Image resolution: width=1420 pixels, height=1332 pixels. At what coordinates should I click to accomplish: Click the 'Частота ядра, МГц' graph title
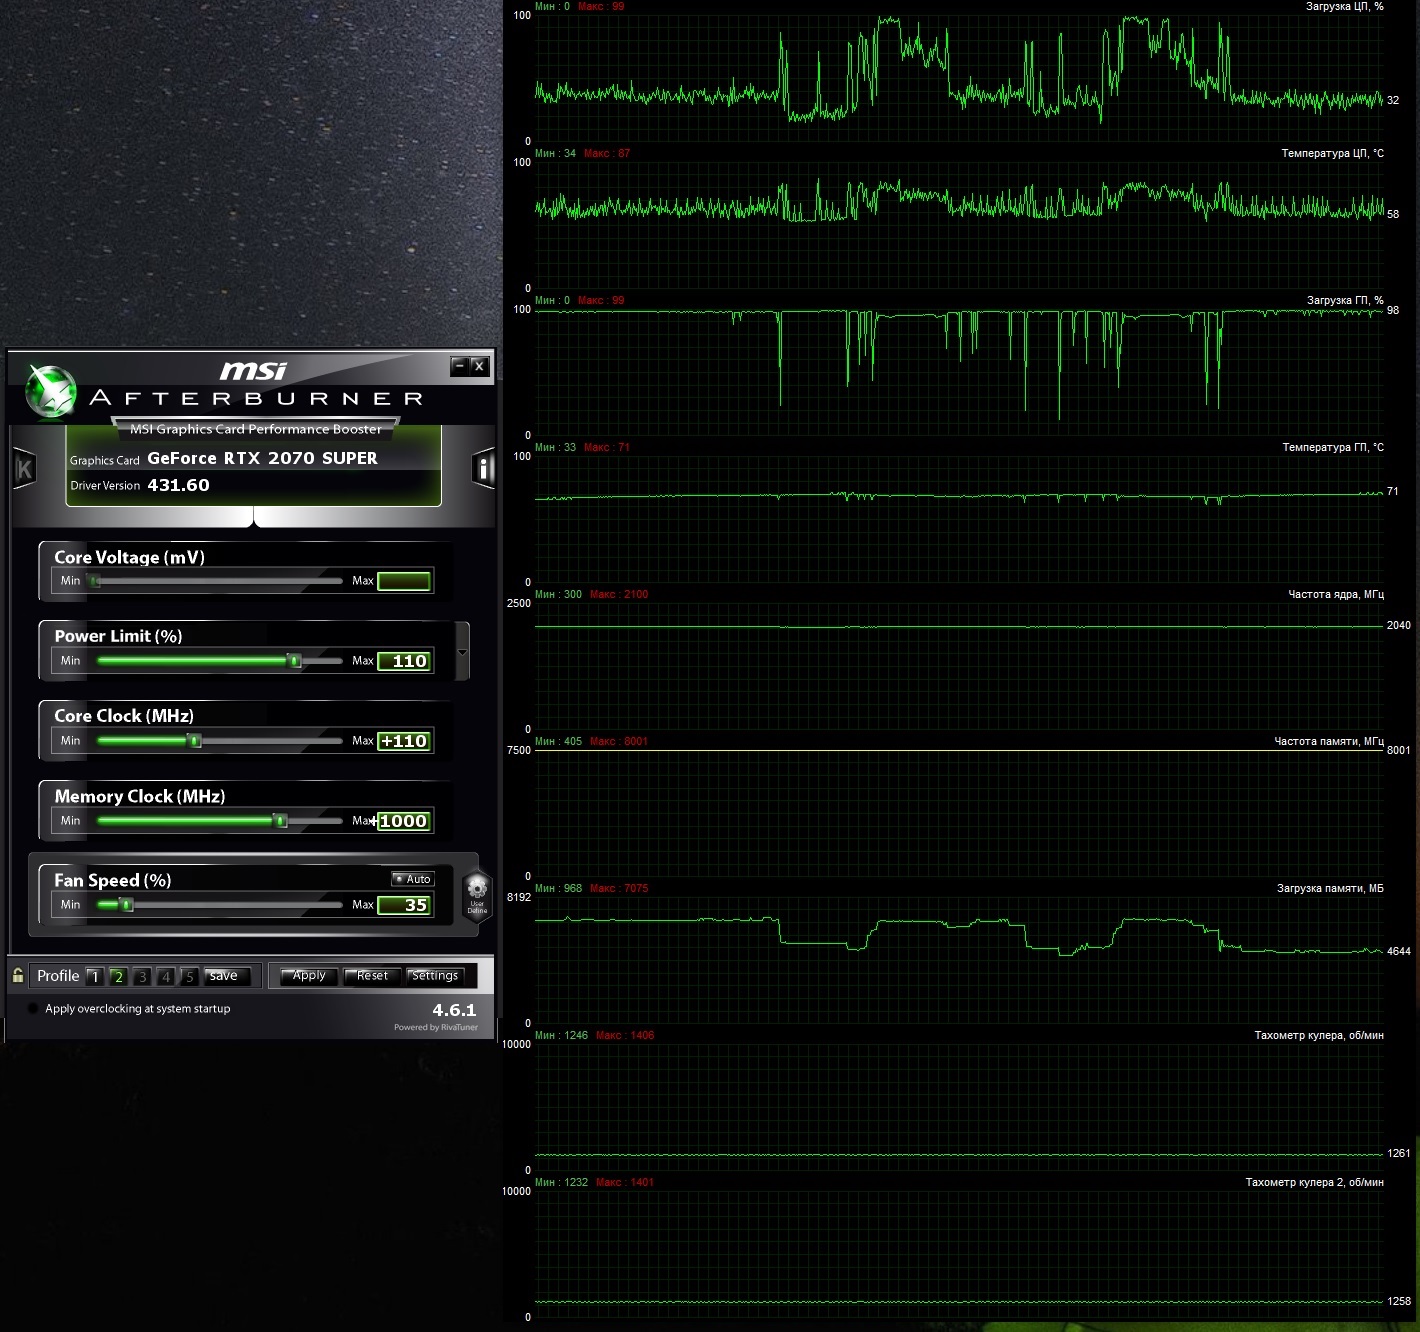1336,595
